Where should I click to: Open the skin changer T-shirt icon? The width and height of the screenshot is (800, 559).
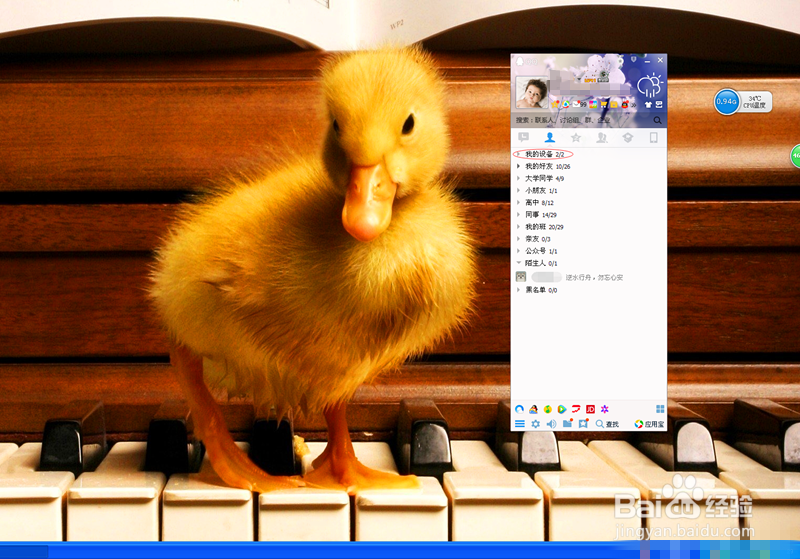click(648, 105)
